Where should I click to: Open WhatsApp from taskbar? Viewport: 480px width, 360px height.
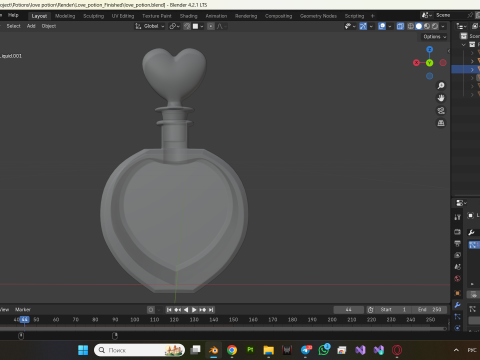(x=324, y=350)
